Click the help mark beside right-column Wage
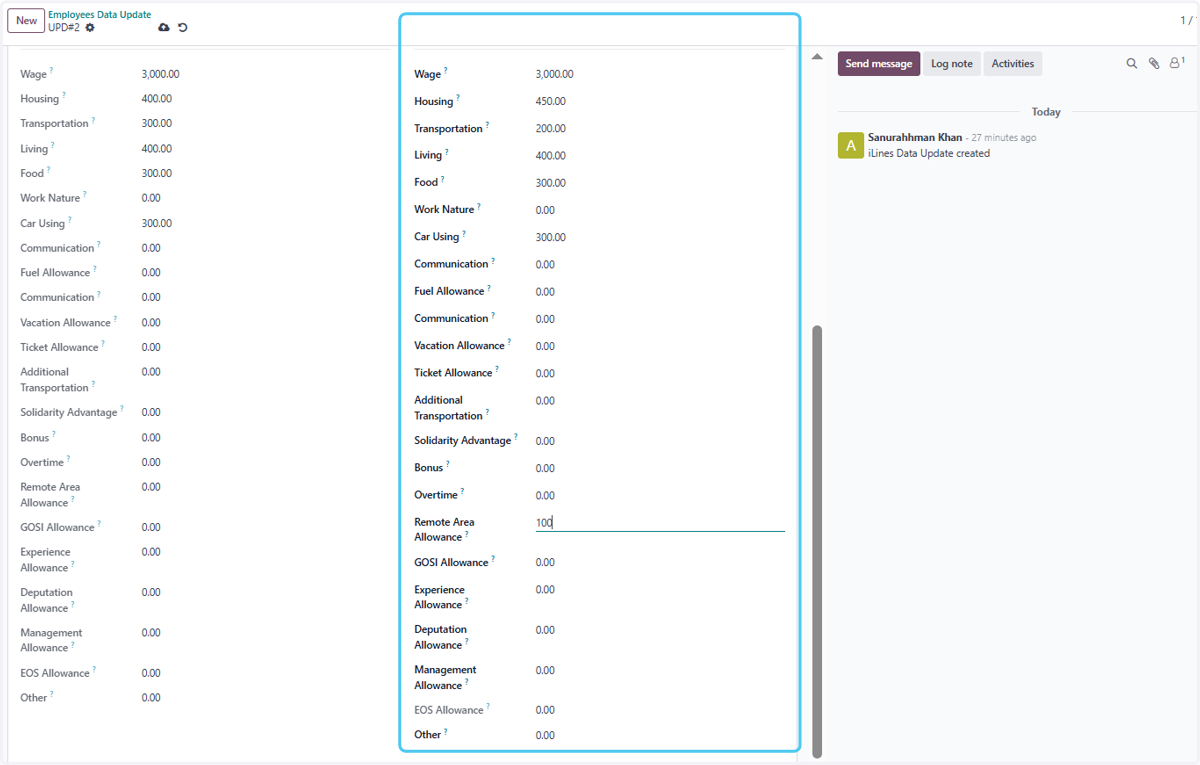Screen dimensions: 1200x765 click(446, 70)
